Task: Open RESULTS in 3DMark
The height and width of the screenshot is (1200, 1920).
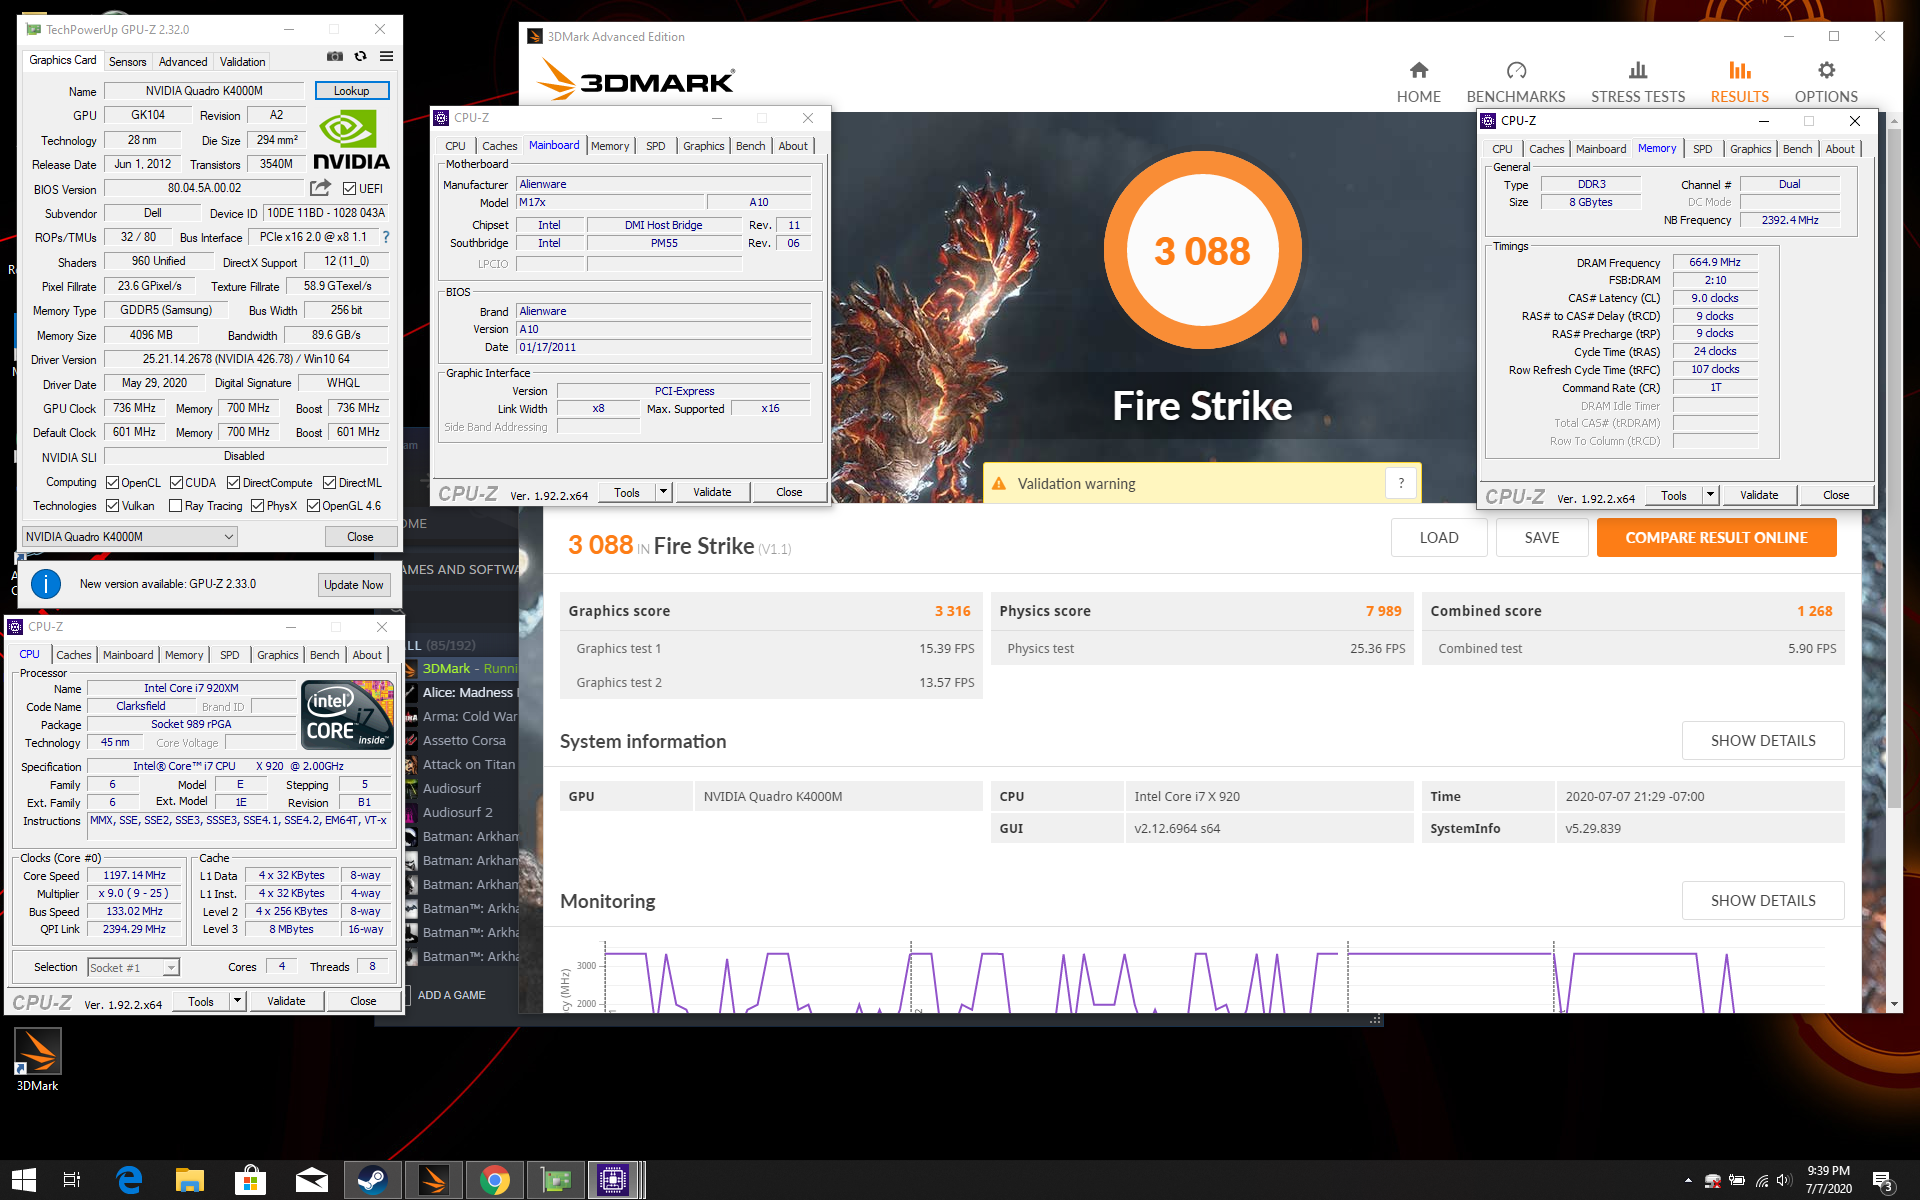Action: pyautogui.click(x=1740, y=82)
